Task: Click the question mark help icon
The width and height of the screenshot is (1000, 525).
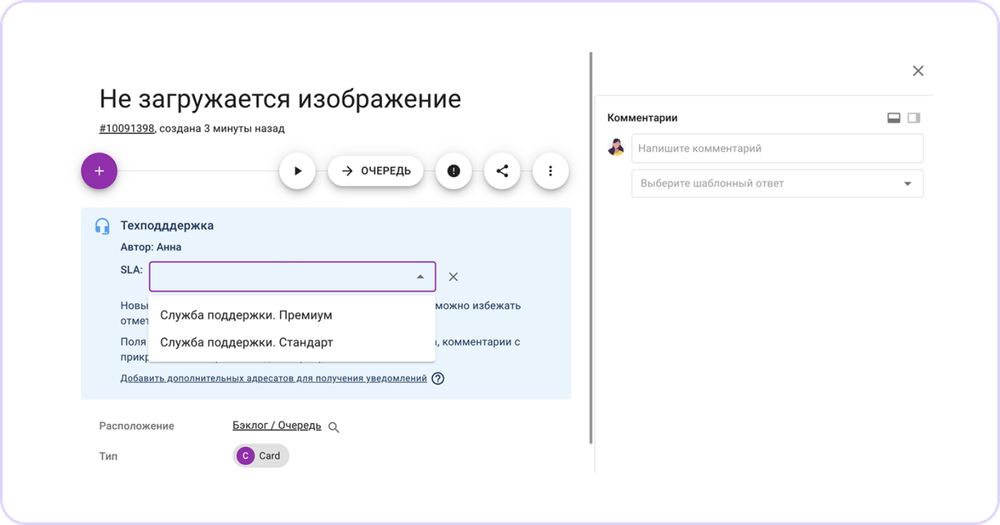Action: coord(438,378)
